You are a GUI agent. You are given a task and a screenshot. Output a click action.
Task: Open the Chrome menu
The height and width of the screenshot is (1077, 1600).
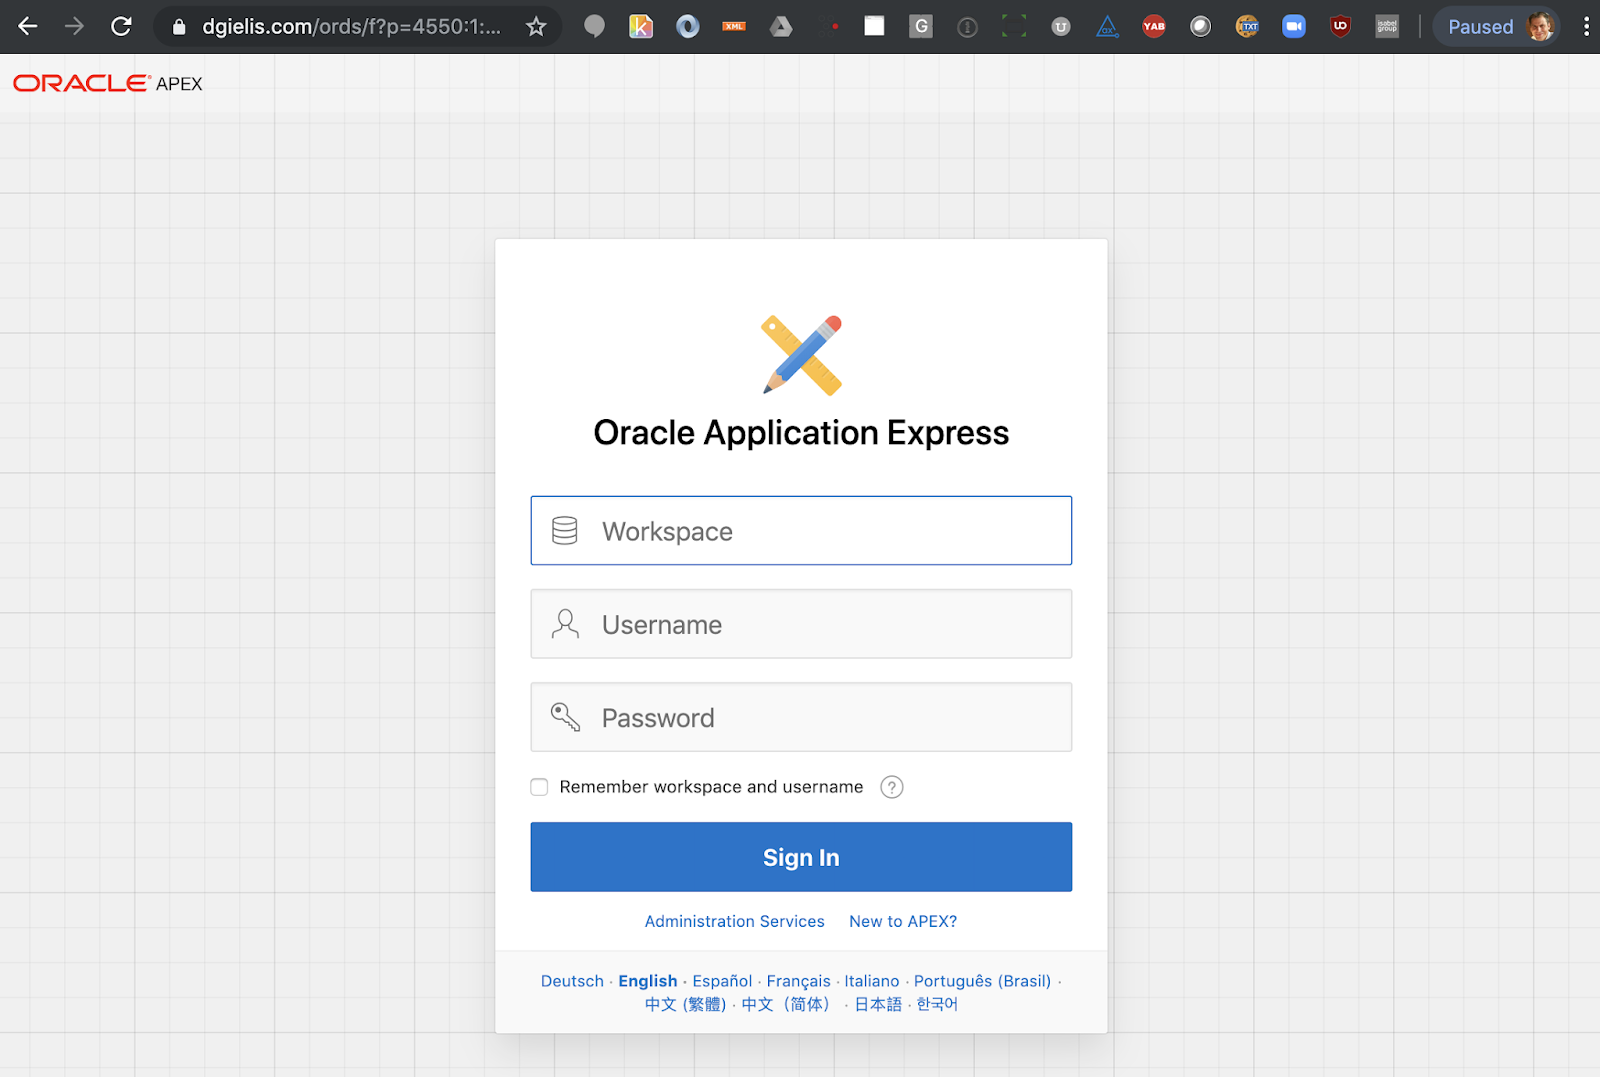point(1587,26)
